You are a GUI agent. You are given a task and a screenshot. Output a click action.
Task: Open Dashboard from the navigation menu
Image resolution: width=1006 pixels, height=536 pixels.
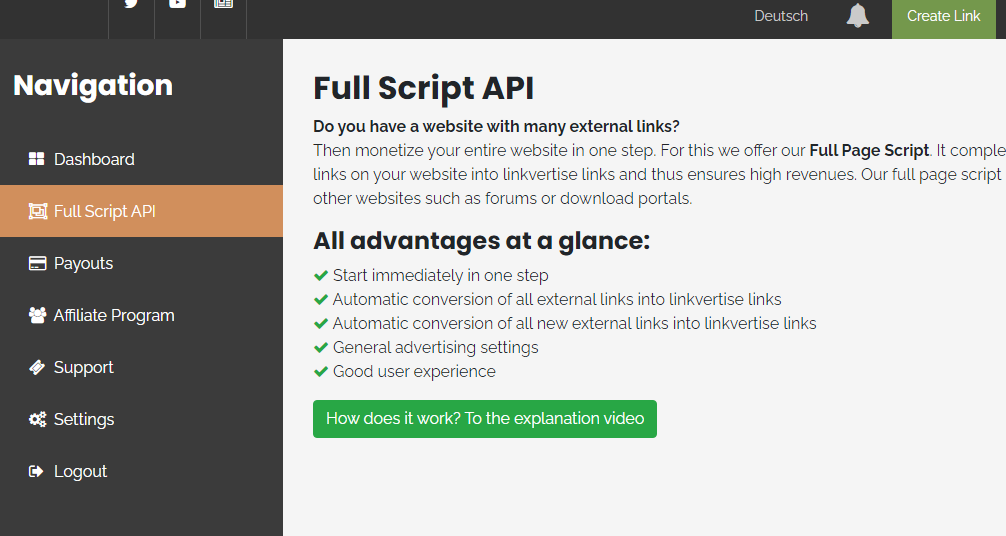pos(94,159)
